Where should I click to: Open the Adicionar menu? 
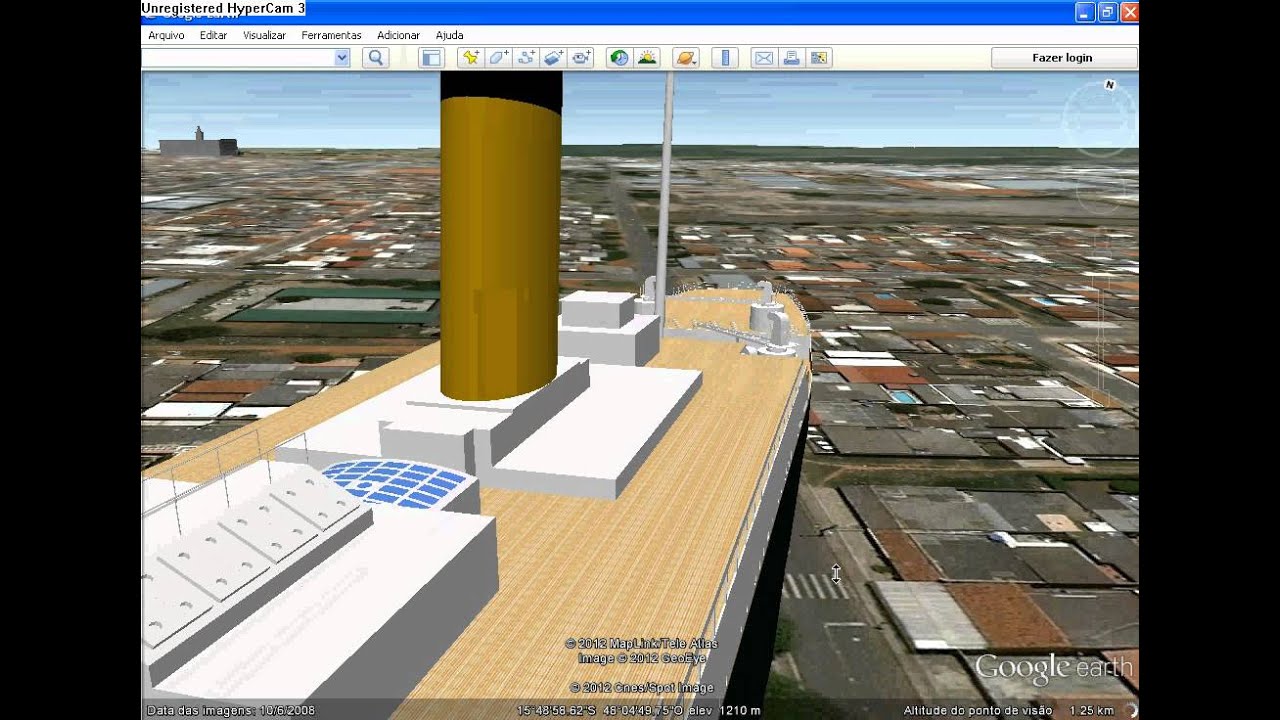coord(398,35)
